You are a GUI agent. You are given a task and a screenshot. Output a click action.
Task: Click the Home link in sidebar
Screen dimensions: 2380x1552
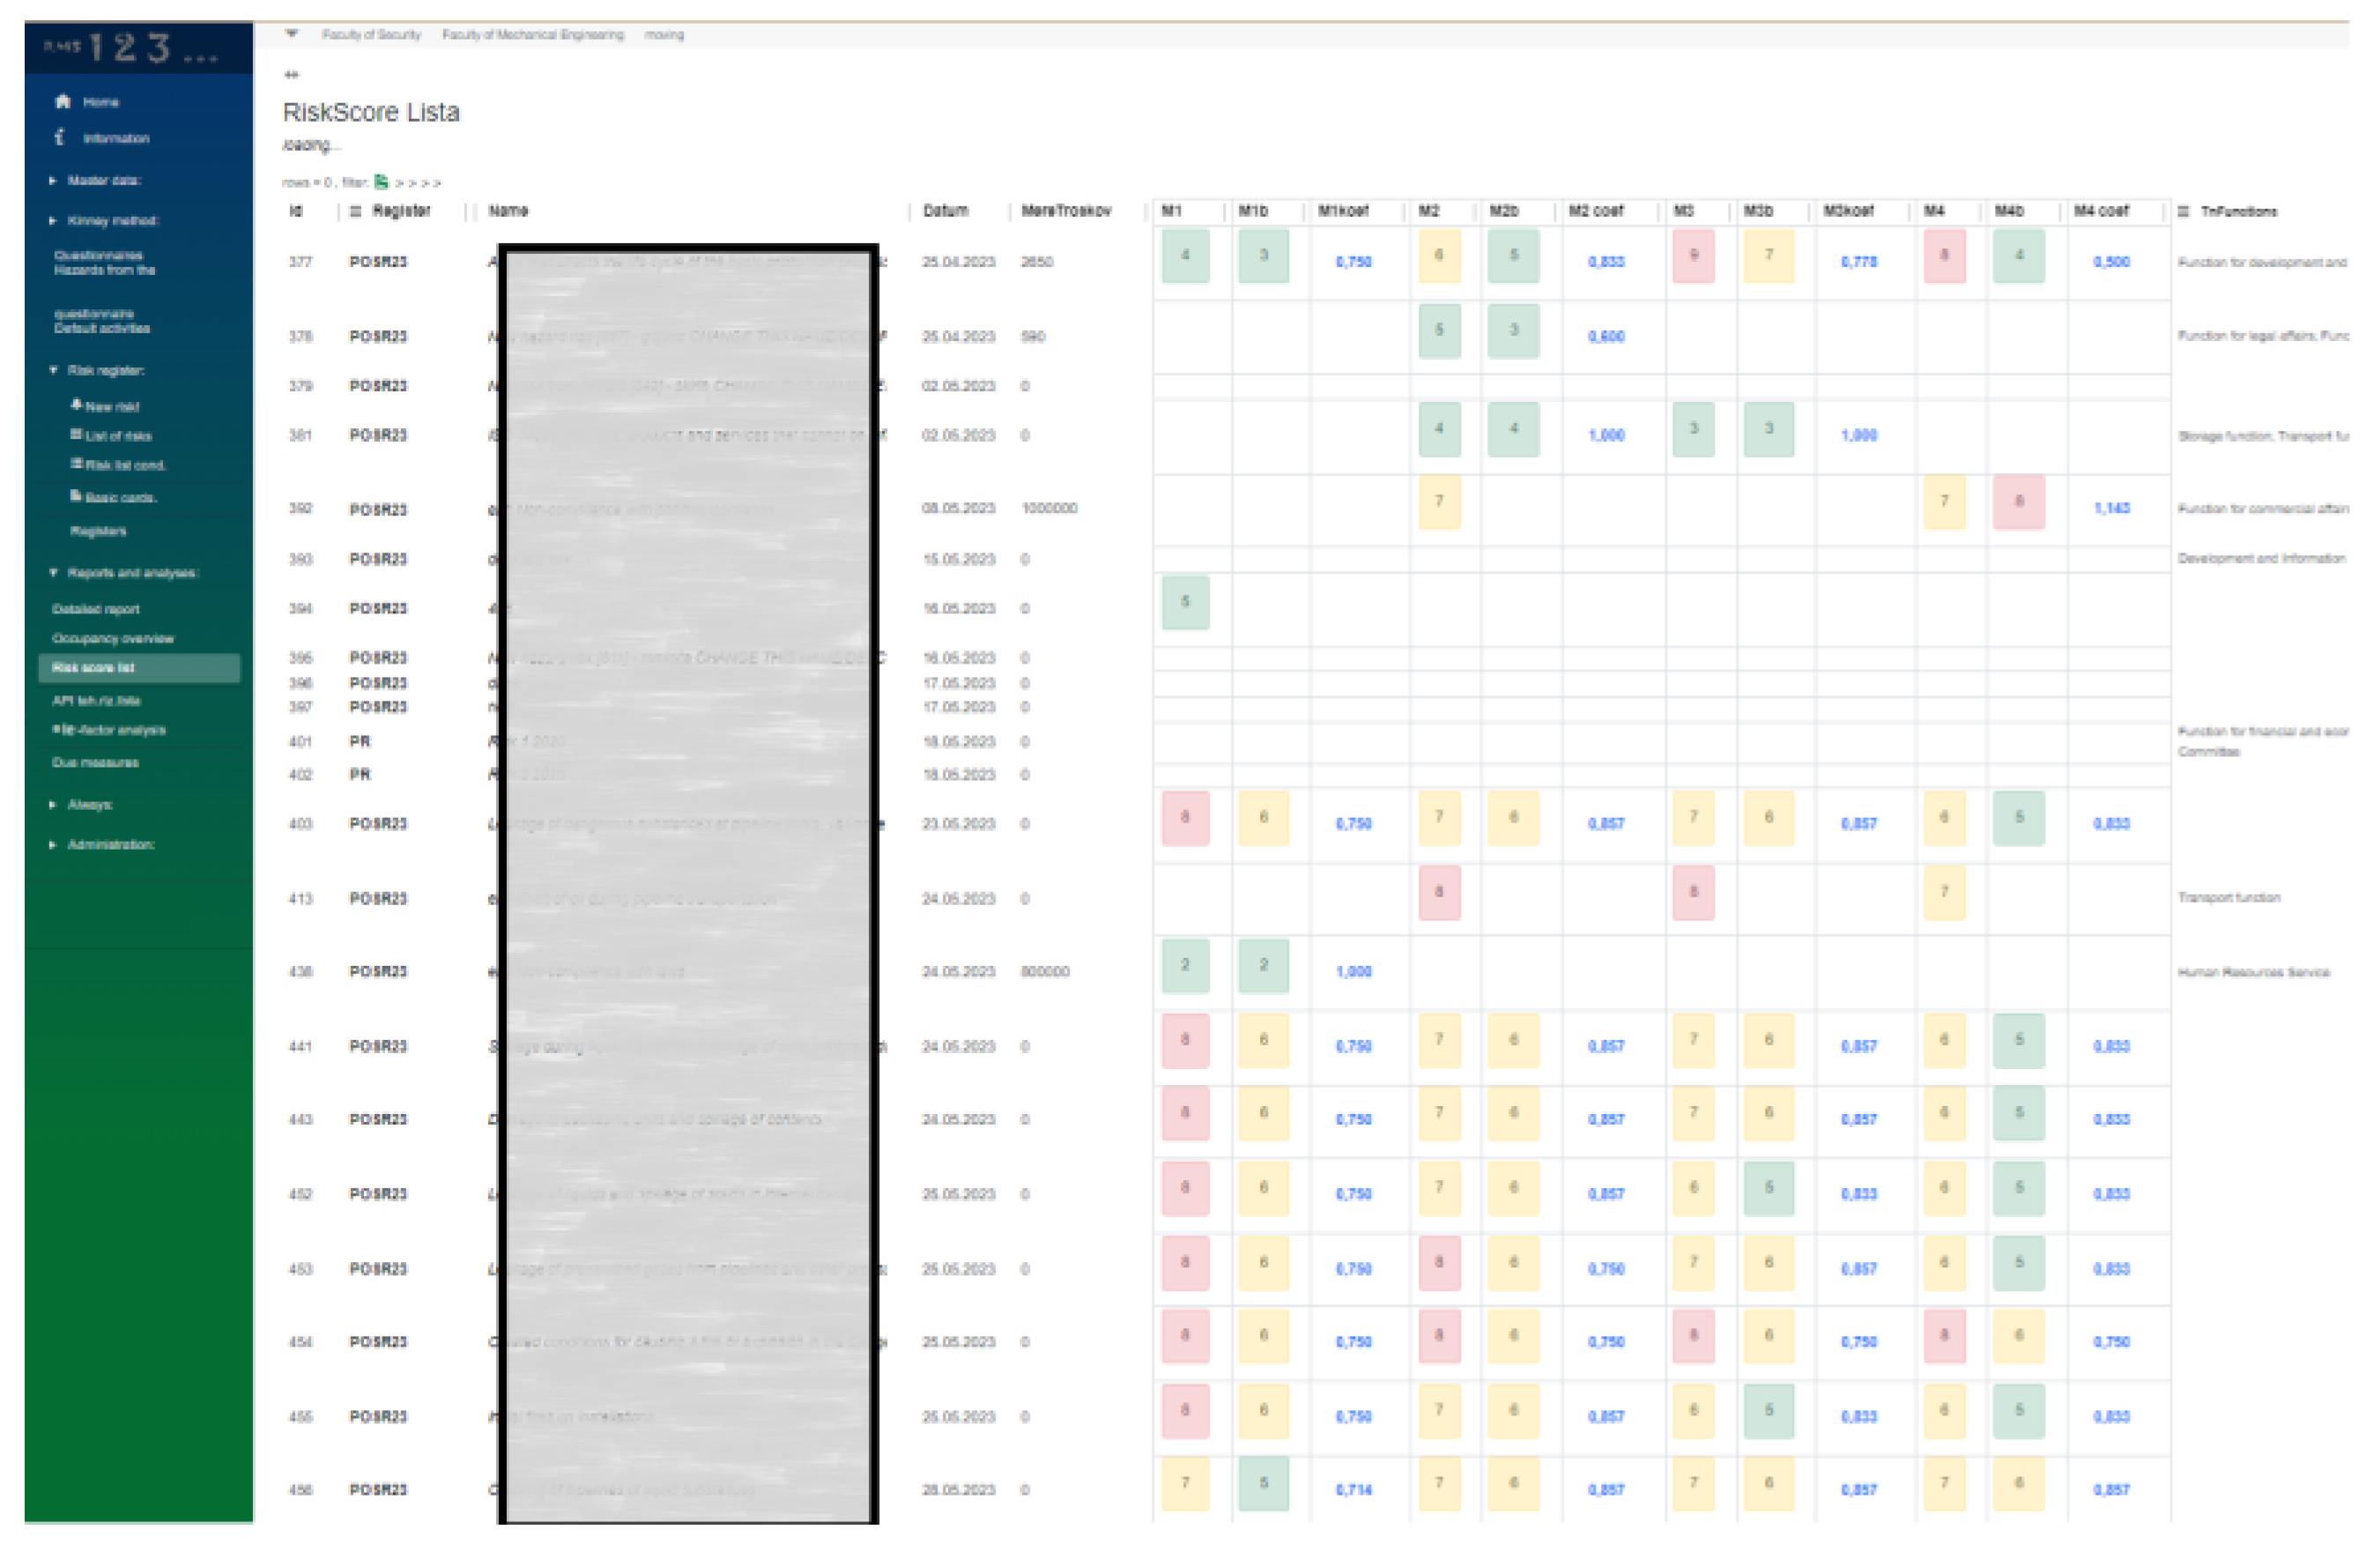point(101,102)
